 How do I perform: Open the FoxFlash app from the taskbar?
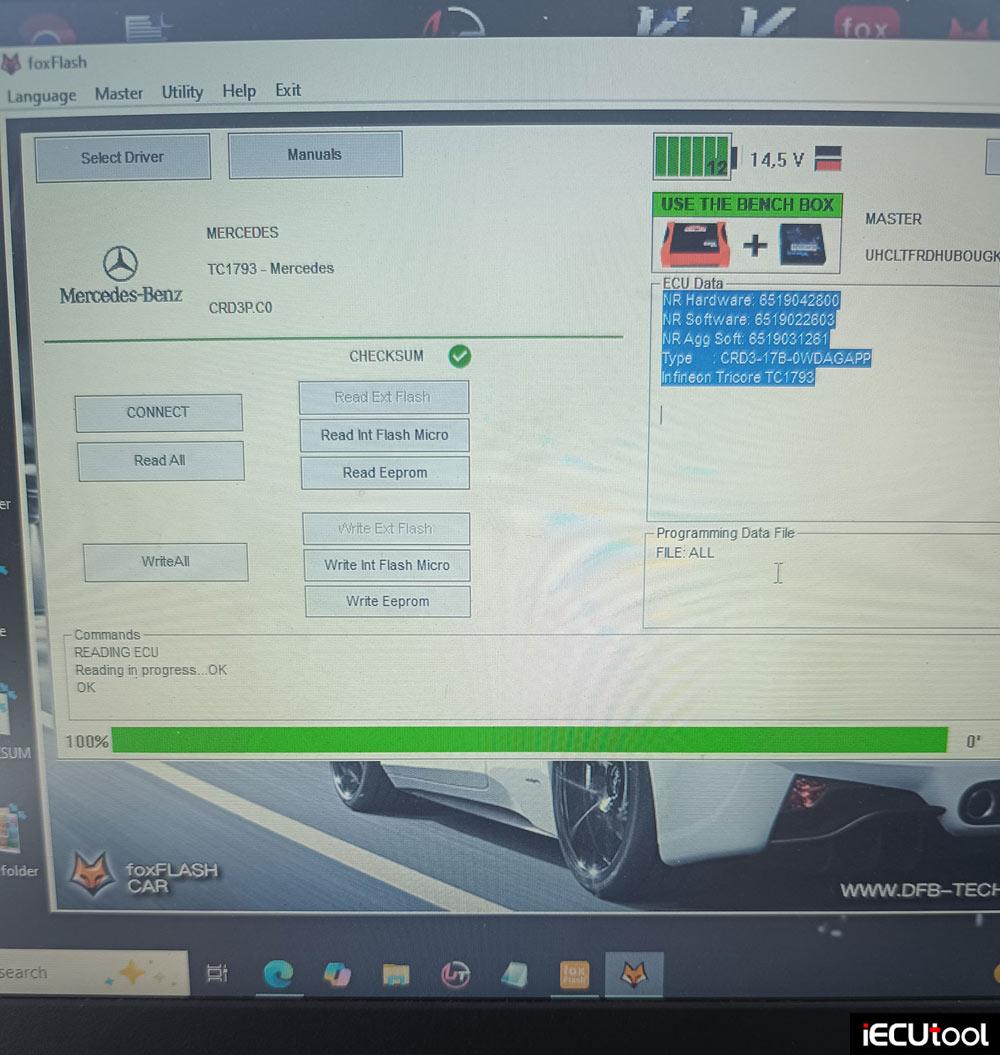(x=634, y=971)
